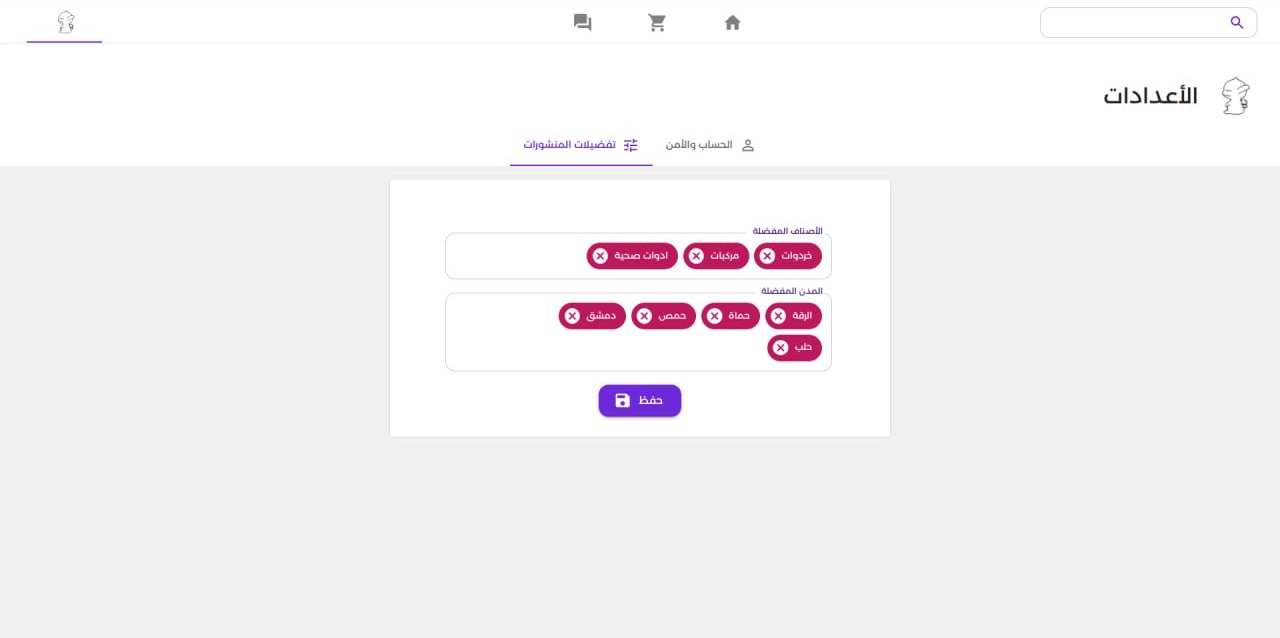Viewport: 1280px width, 638px height.
Task: Open the shopping cart icon
Action: 657,22
